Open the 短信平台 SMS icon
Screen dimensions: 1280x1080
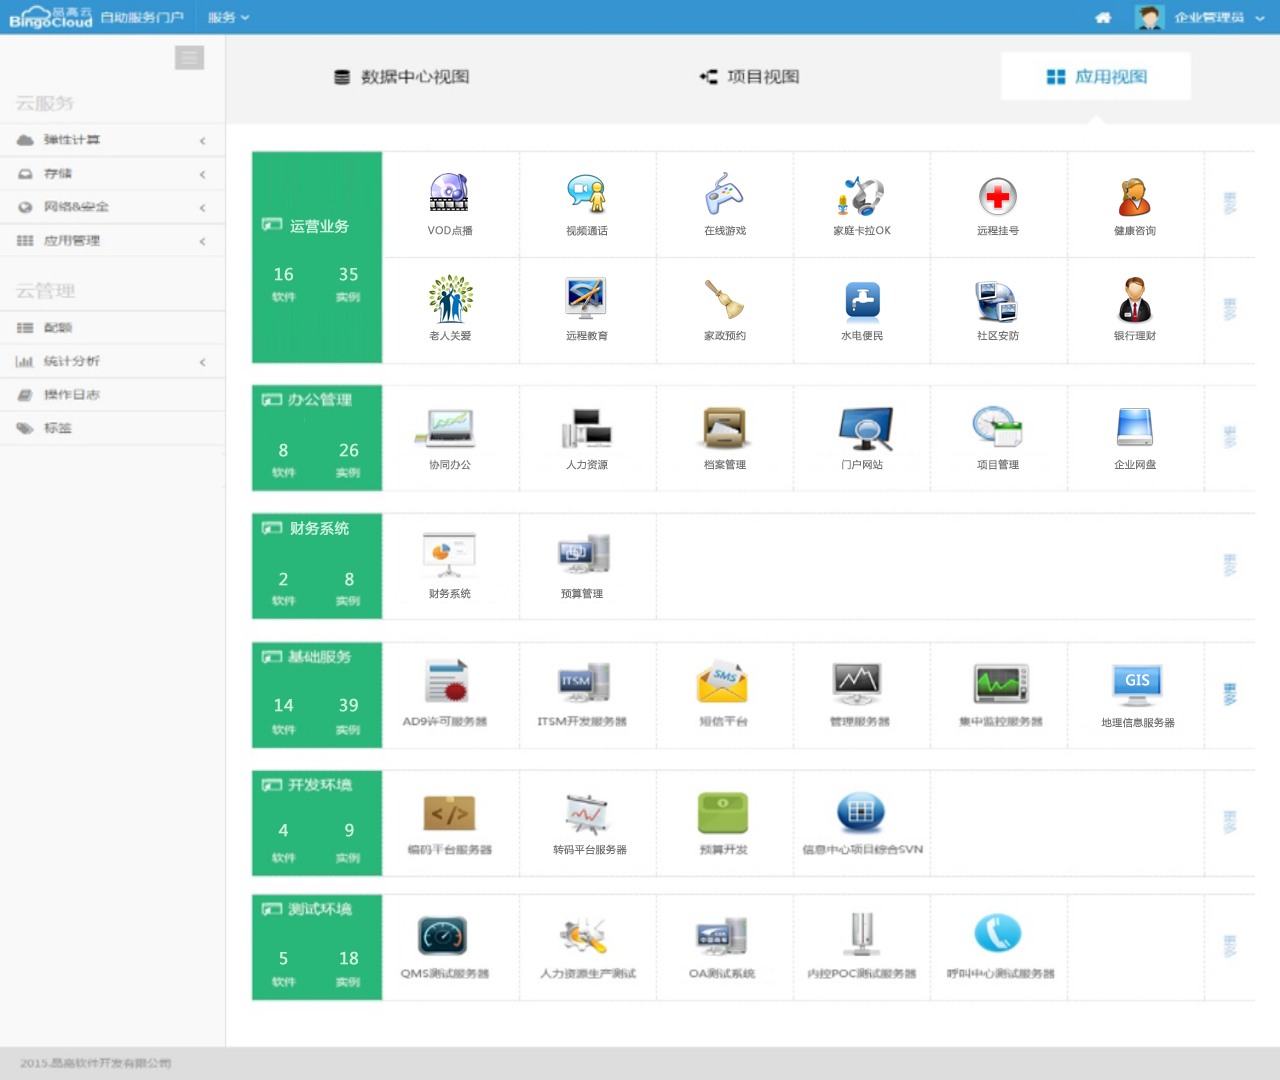[722, 682]
